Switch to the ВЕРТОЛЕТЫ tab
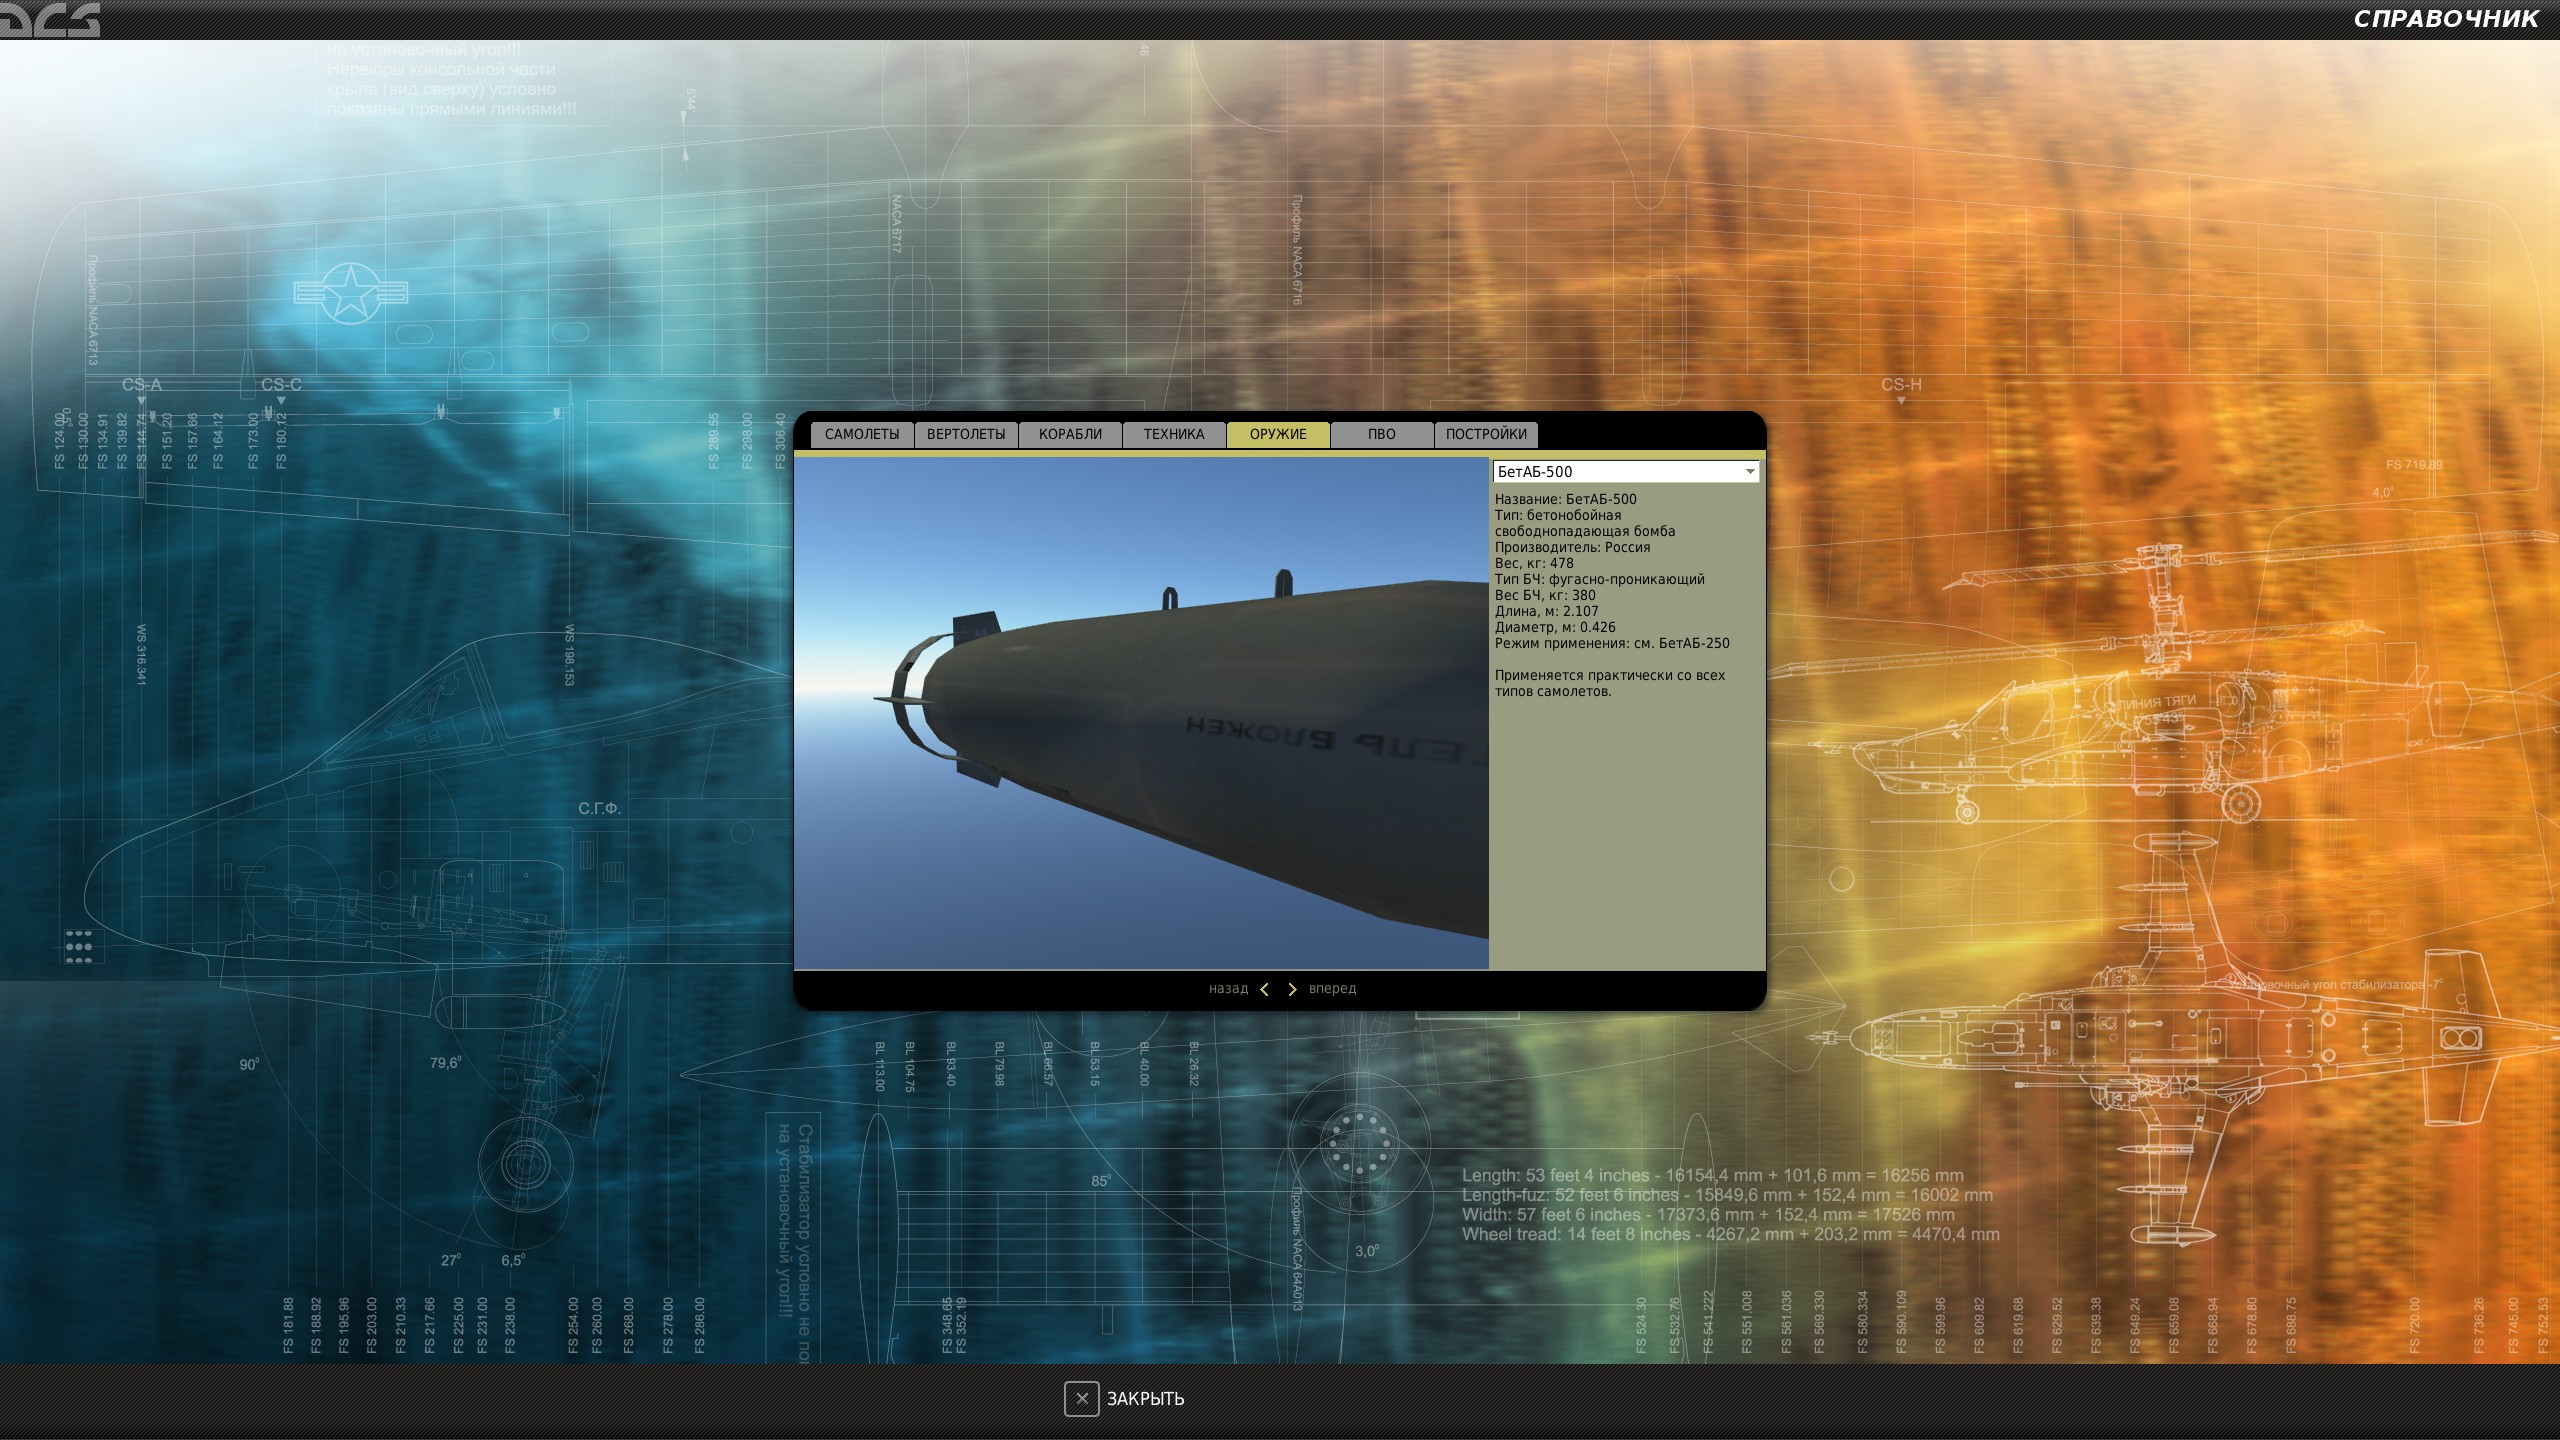 tap(966, 434)
